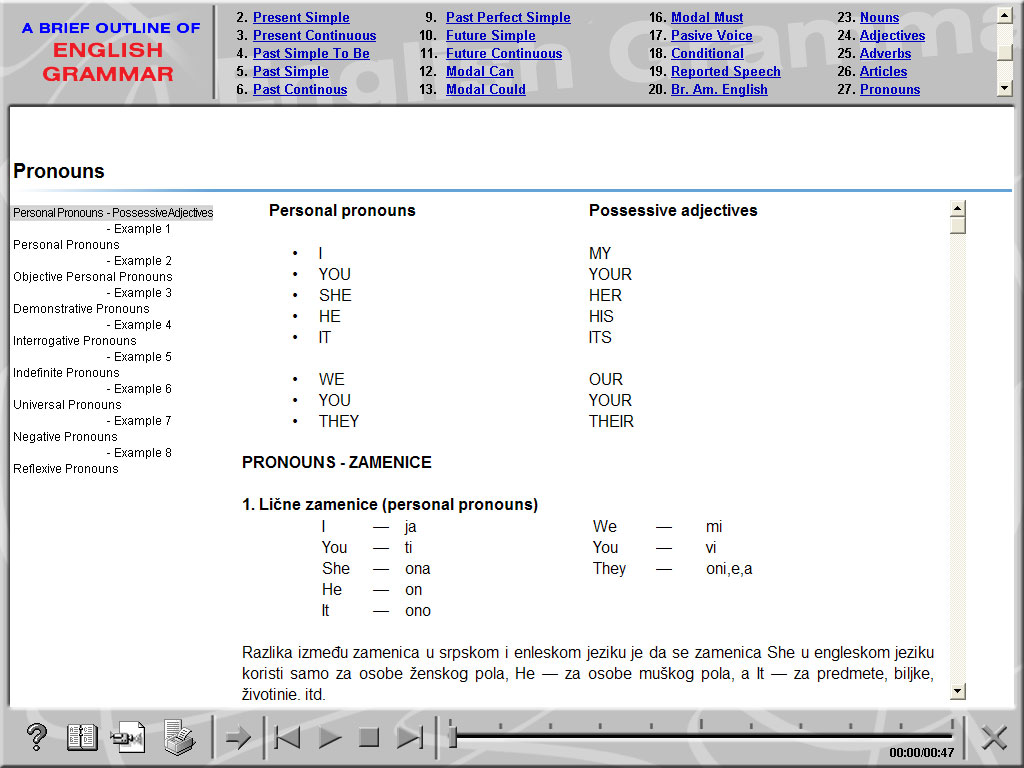Click the lesson list scroll-up arrow
The width and height of the screenshot is (1024, 768).
[x=1008, y=13]
